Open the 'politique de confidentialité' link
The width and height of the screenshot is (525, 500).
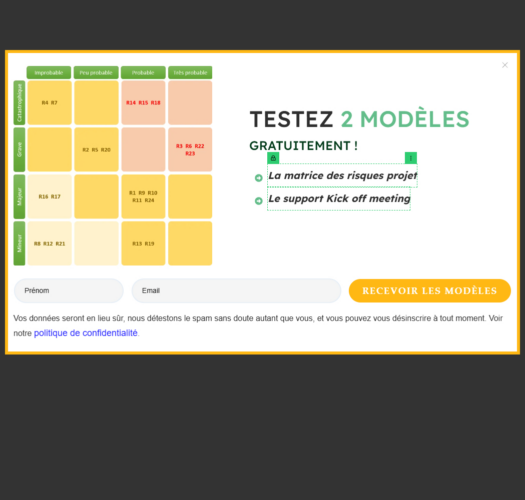[x=86, y=333]
